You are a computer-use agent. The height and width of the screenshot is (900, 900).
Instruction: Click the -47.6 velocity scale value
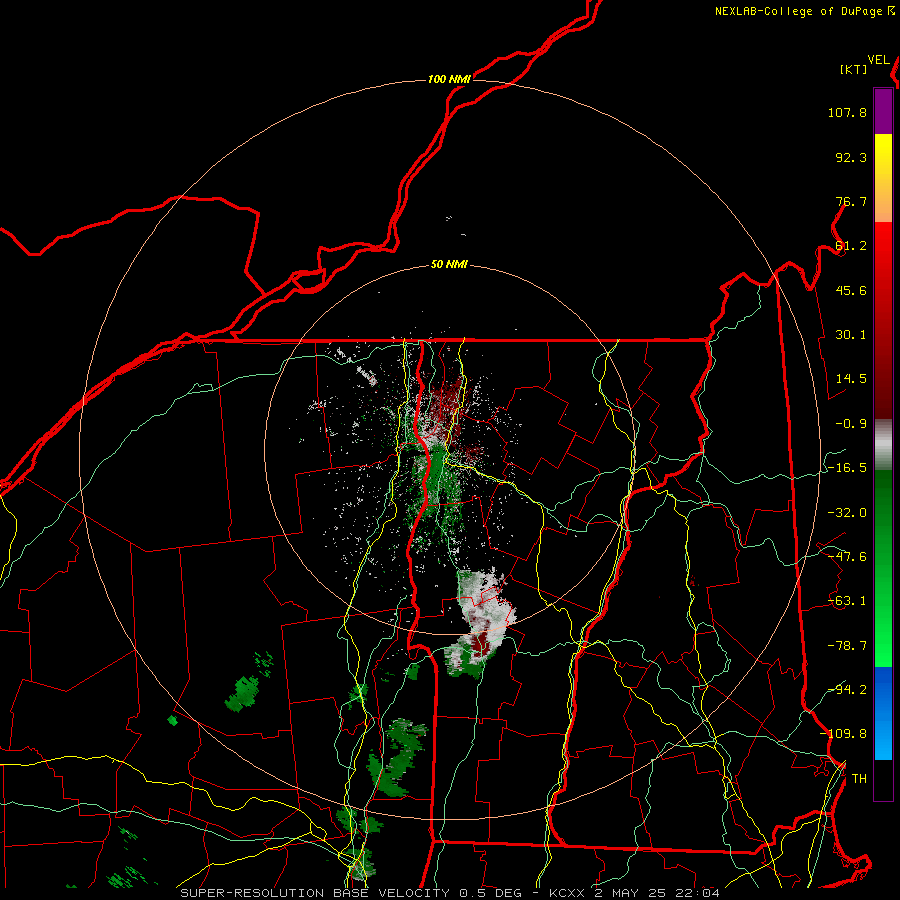tap(847, 557)
